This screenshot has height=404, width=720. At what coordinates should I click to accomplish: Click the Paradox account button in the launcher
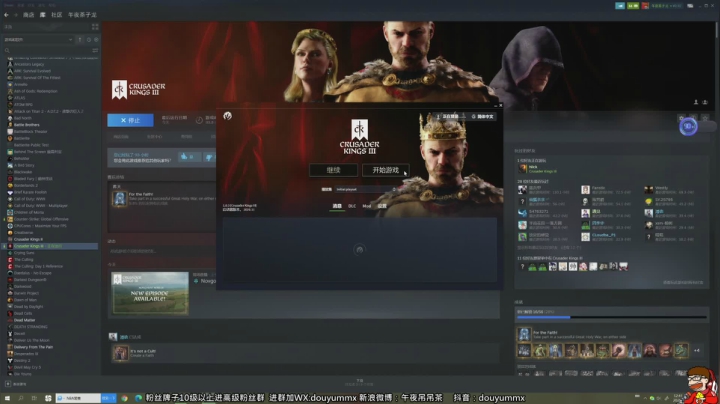[x=448, y=117]
